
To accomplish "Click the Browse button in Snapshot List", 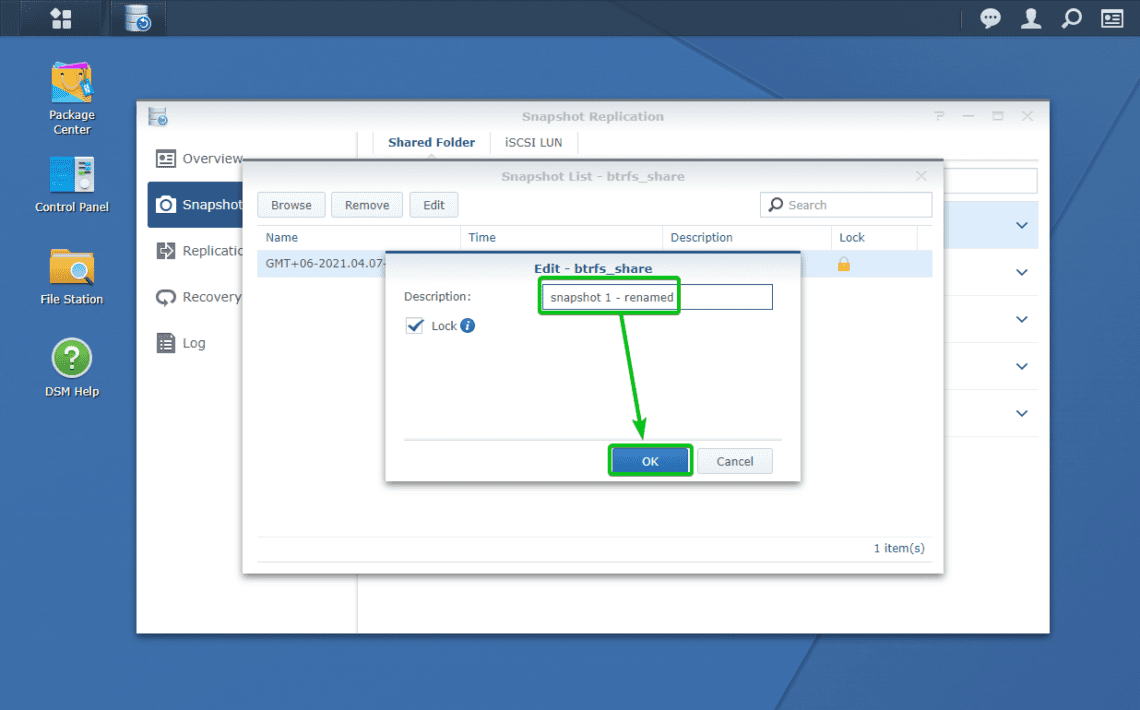I will 291,204.
